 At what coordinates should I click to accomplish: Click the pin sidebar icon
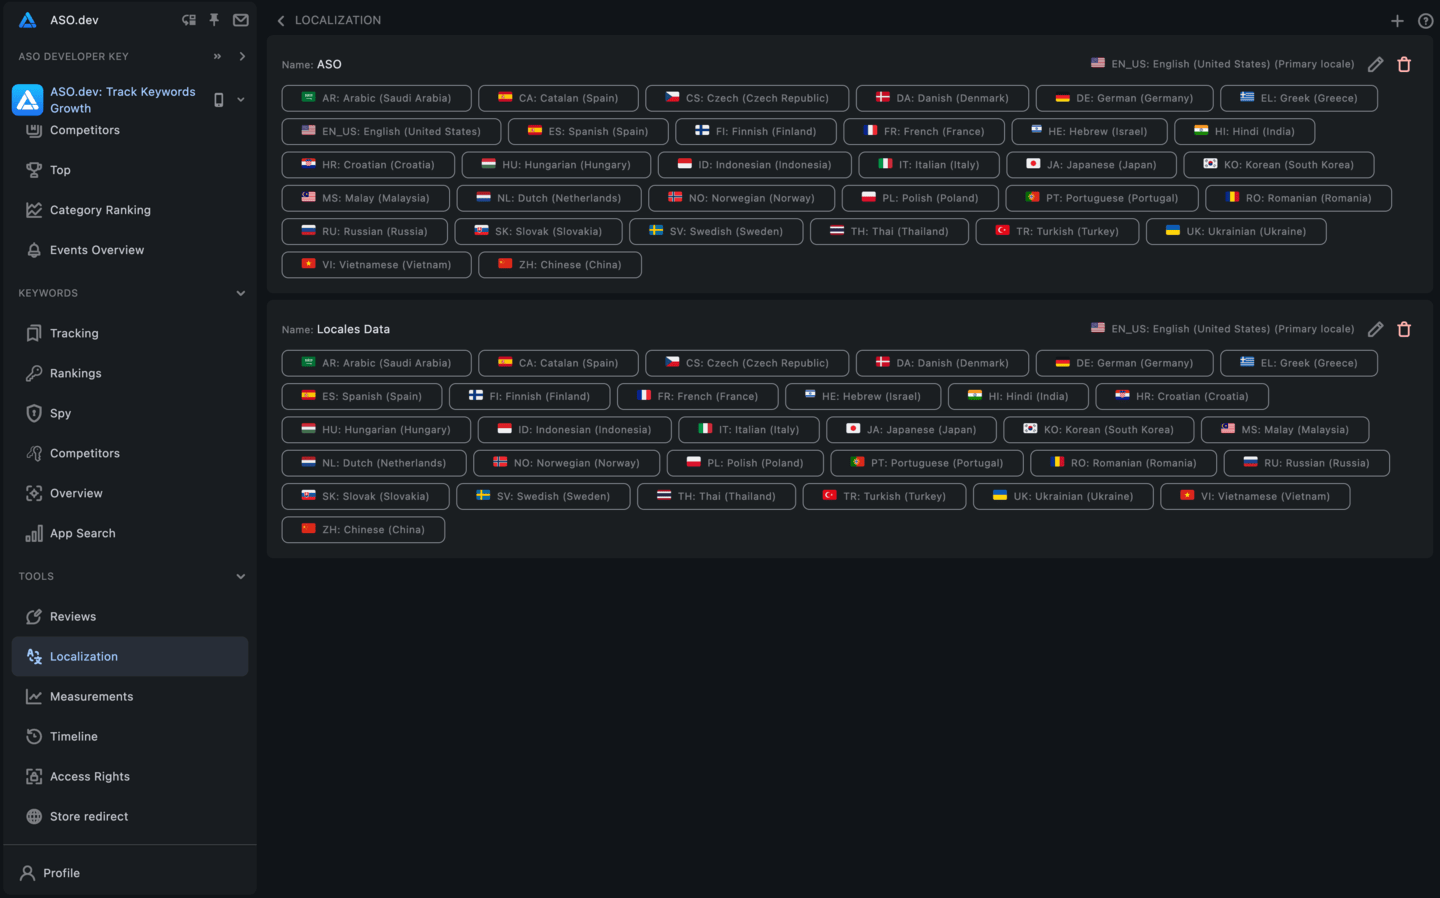(214, 20)
